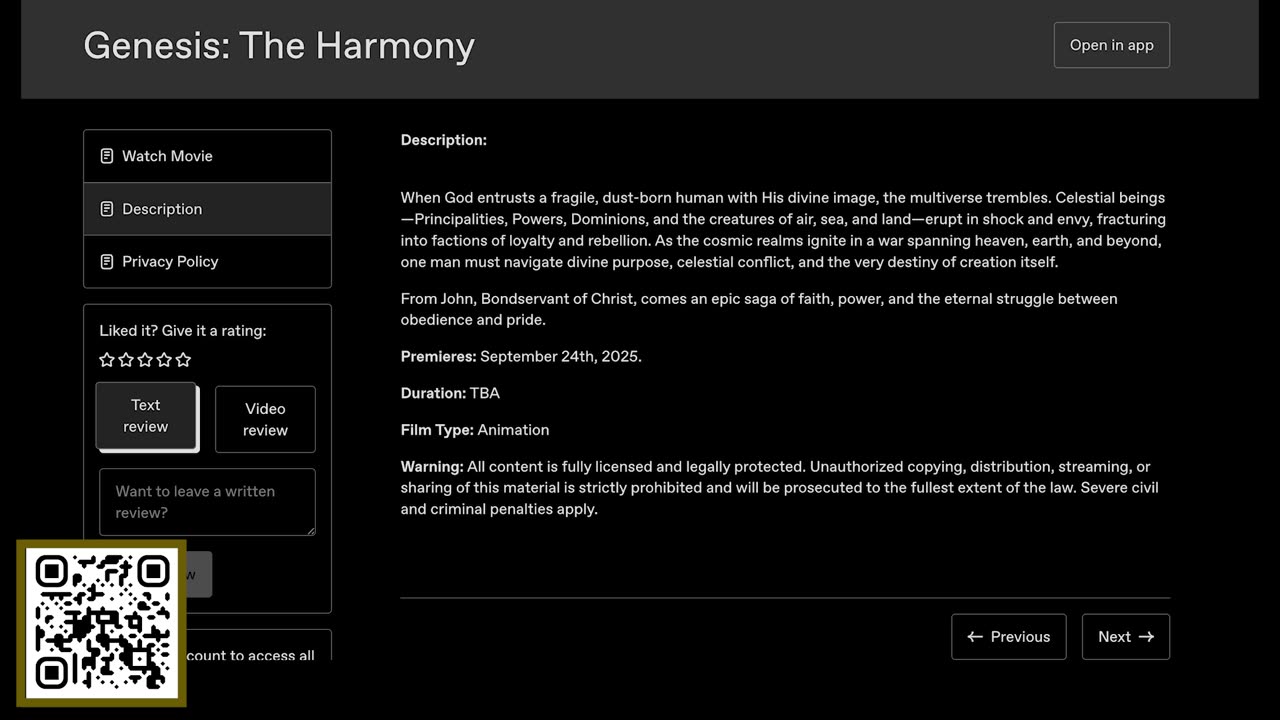Click the Watch Movie document icon
The width and height of the screenshot is (1280, 720).
[x=107, y=156]
